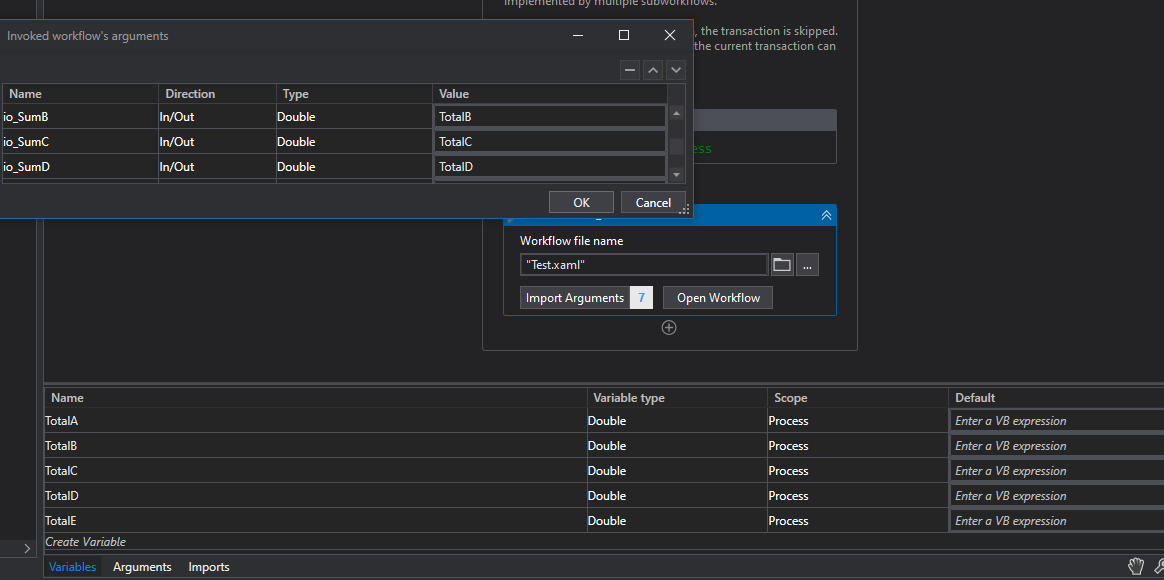Viewport: 1164px width, 580px height.
Task: Change variable type of TotalA
Action: [x=676, y=421]
